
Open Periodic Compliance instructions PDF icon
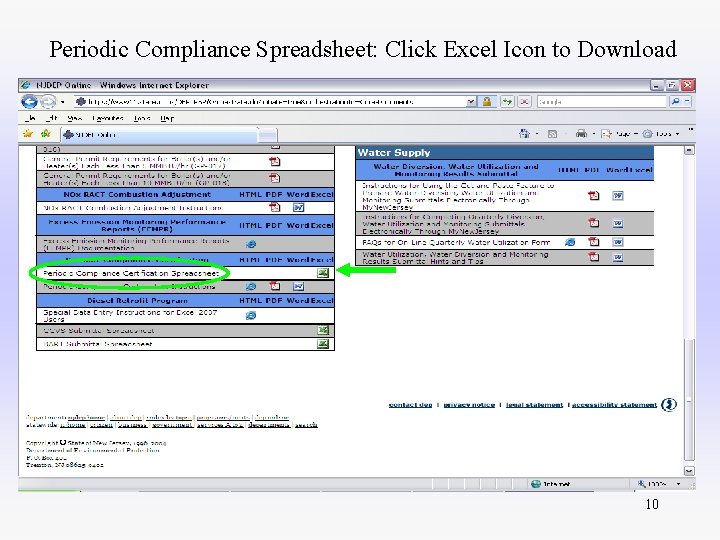point(275,286)
